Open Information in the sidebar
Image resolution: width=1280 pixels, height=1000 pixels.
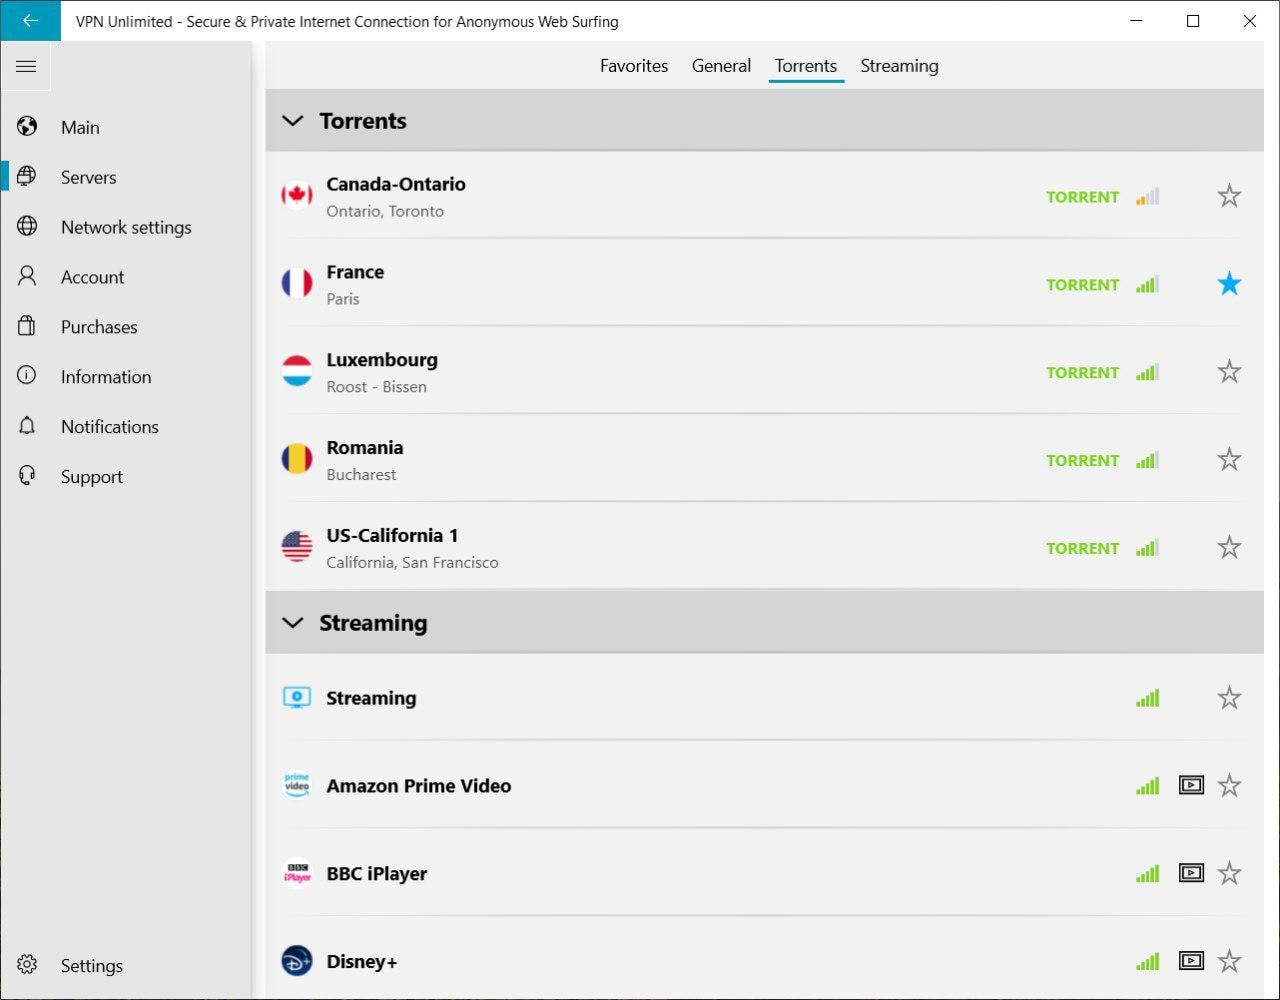[x=126, y=377]
